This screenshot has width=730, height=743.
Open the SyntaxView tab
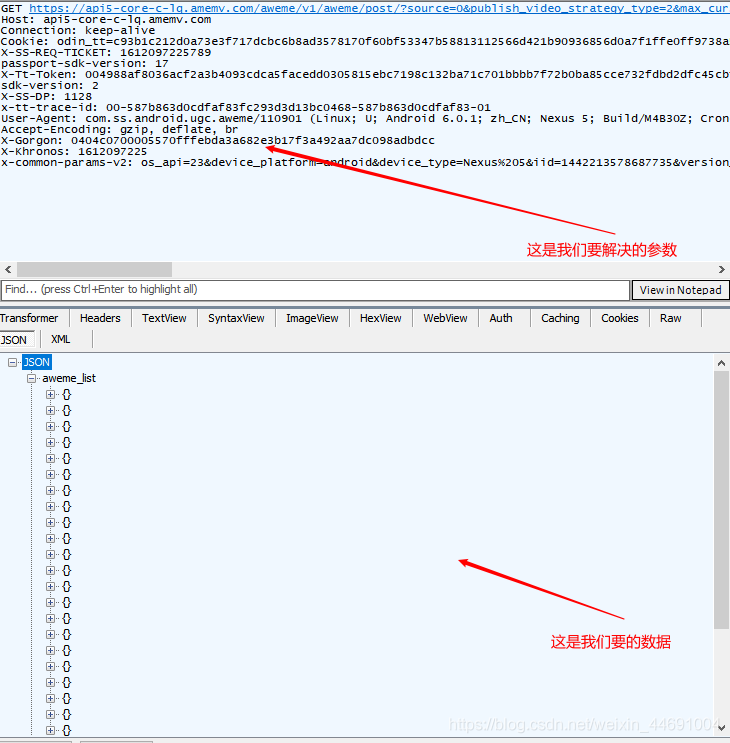(x=236, y=318)
